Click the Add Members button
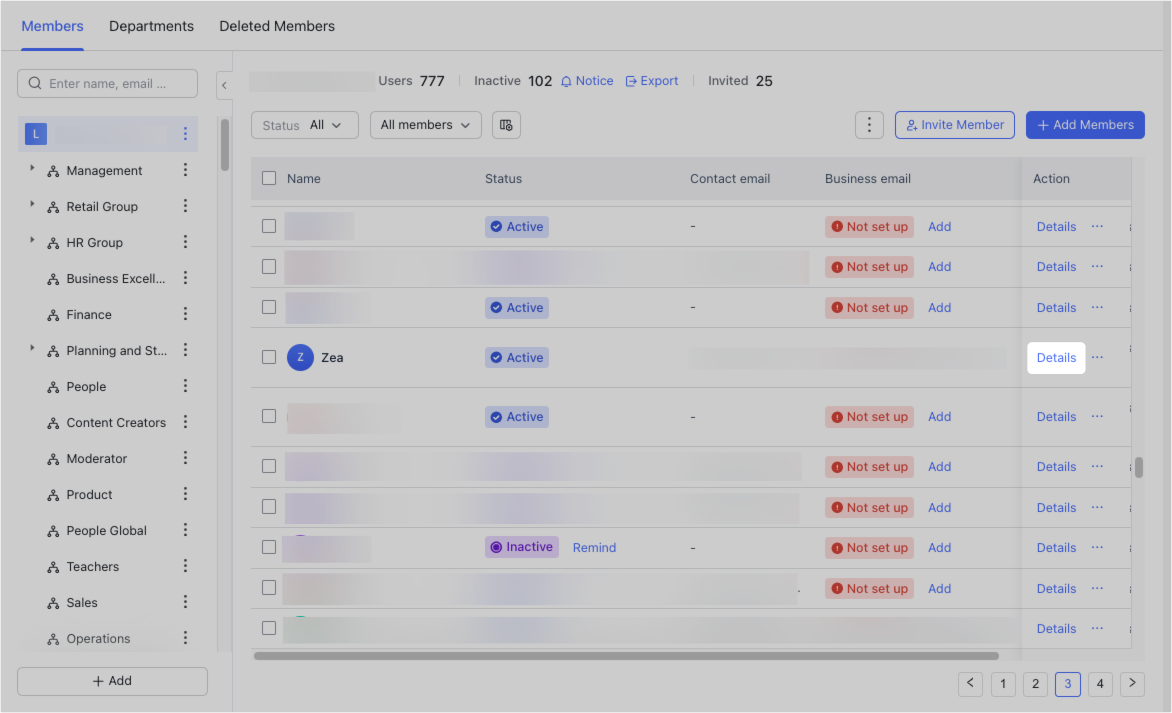The width and height of the screenshot is (1172, 713). 1085,125
